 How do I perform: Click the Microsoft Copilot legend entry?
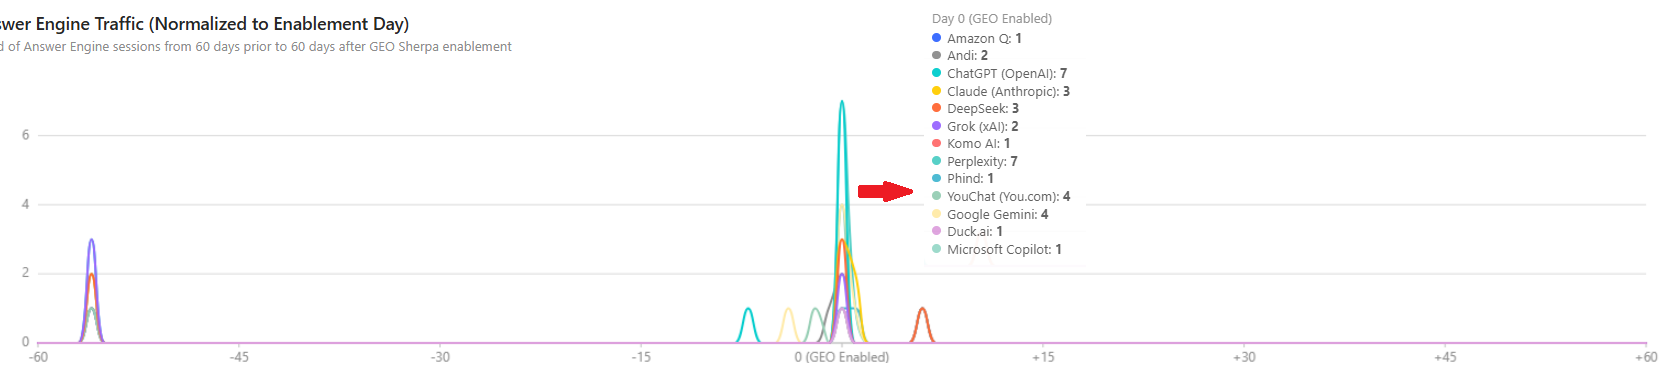[996, 249]
